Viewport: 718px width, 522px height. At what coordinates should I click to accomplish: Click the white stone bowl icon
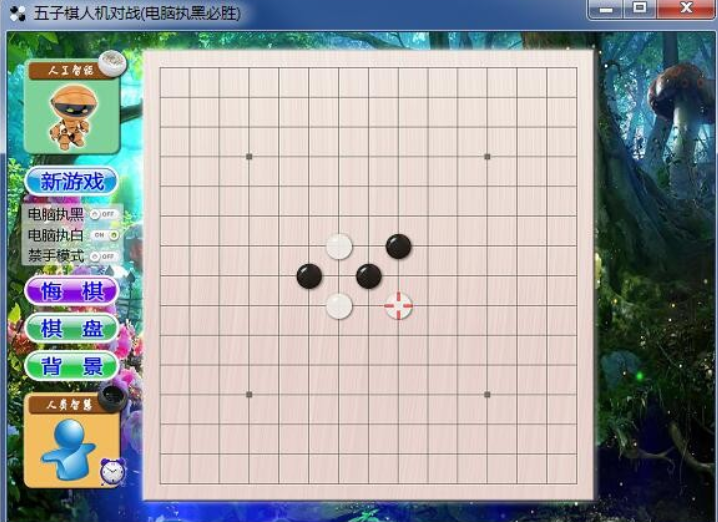point(112,63)
